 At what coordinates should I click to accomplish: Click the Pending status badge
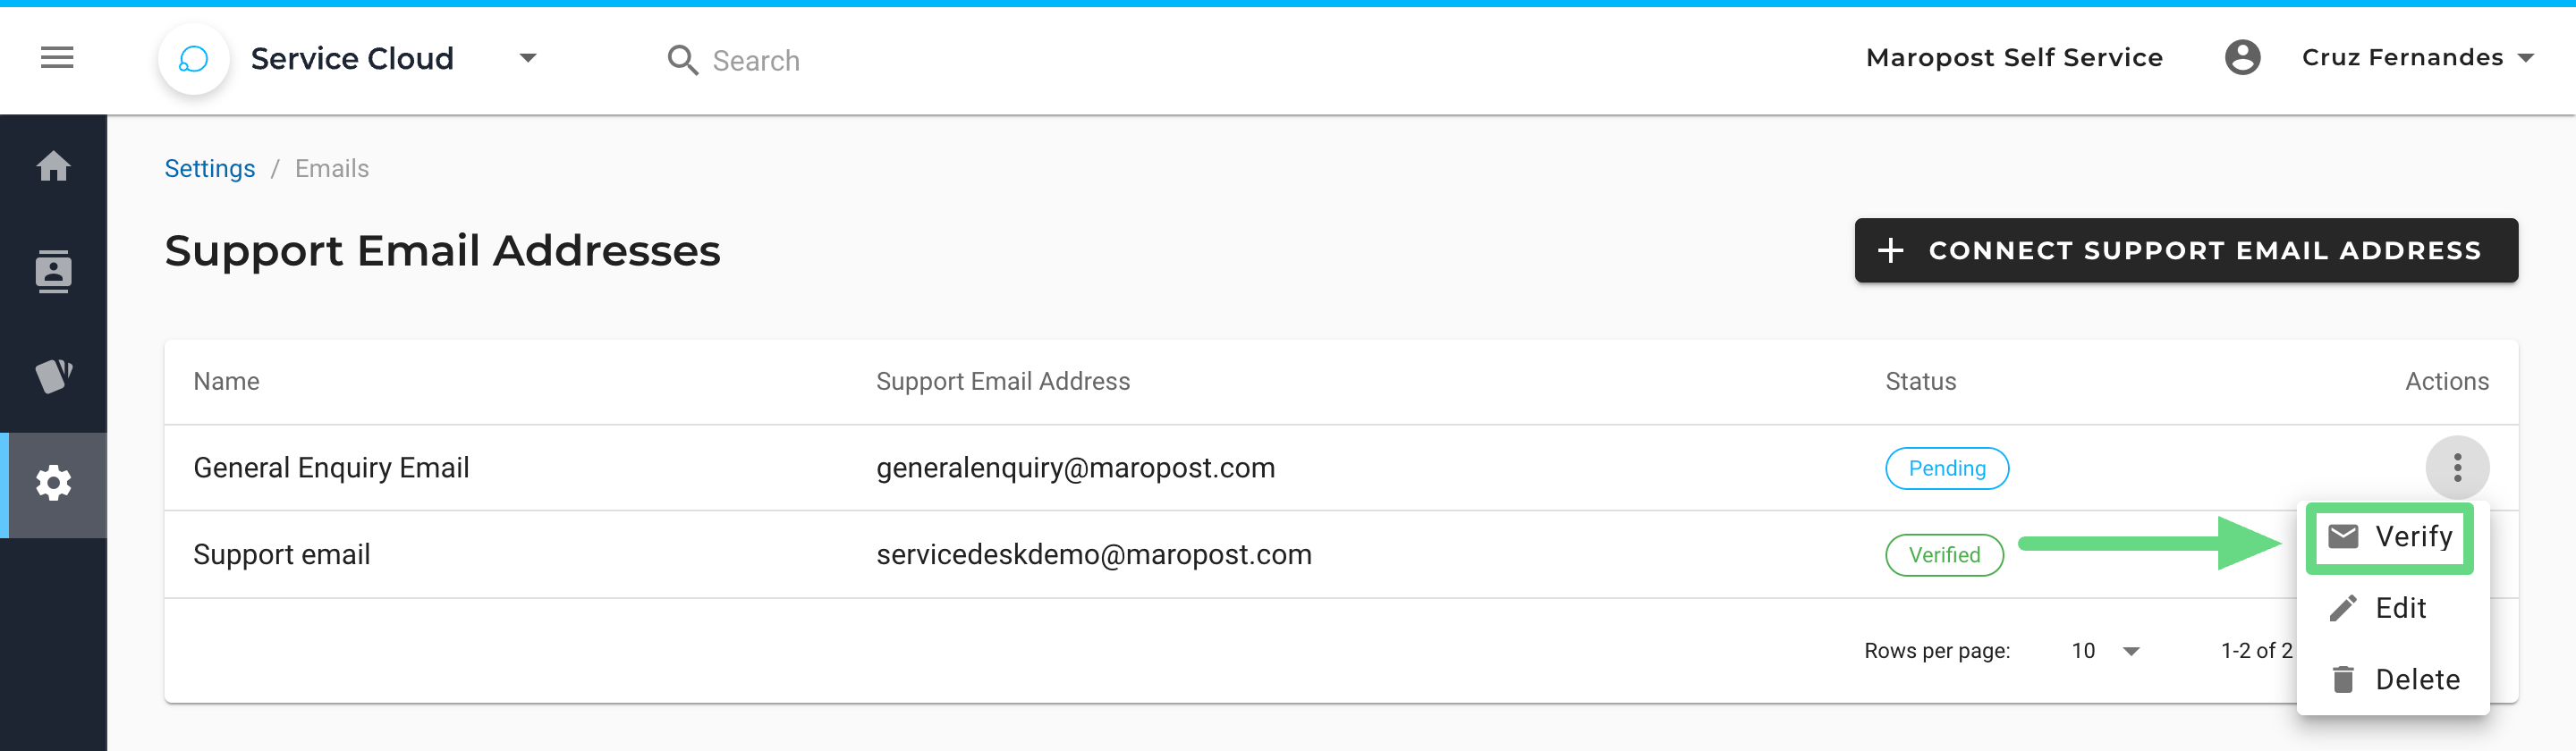(x=1946, y=468)
